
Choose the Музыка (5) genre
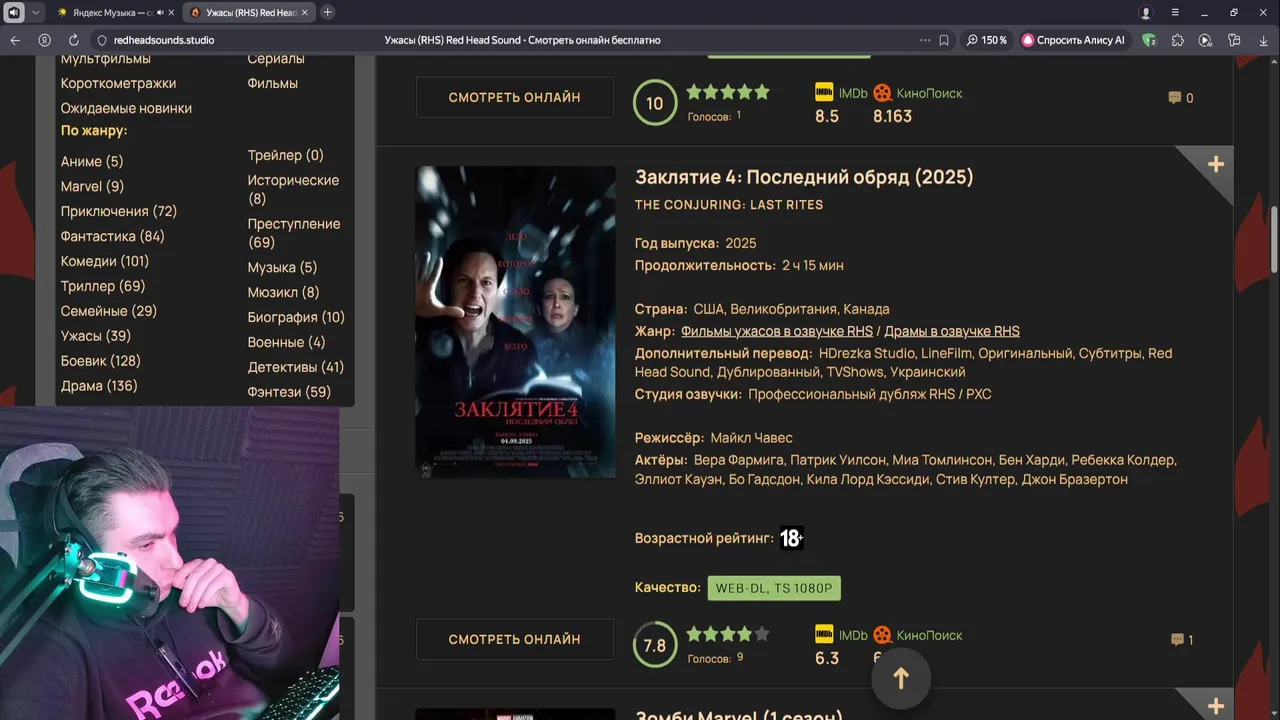[x=283, y=267]
